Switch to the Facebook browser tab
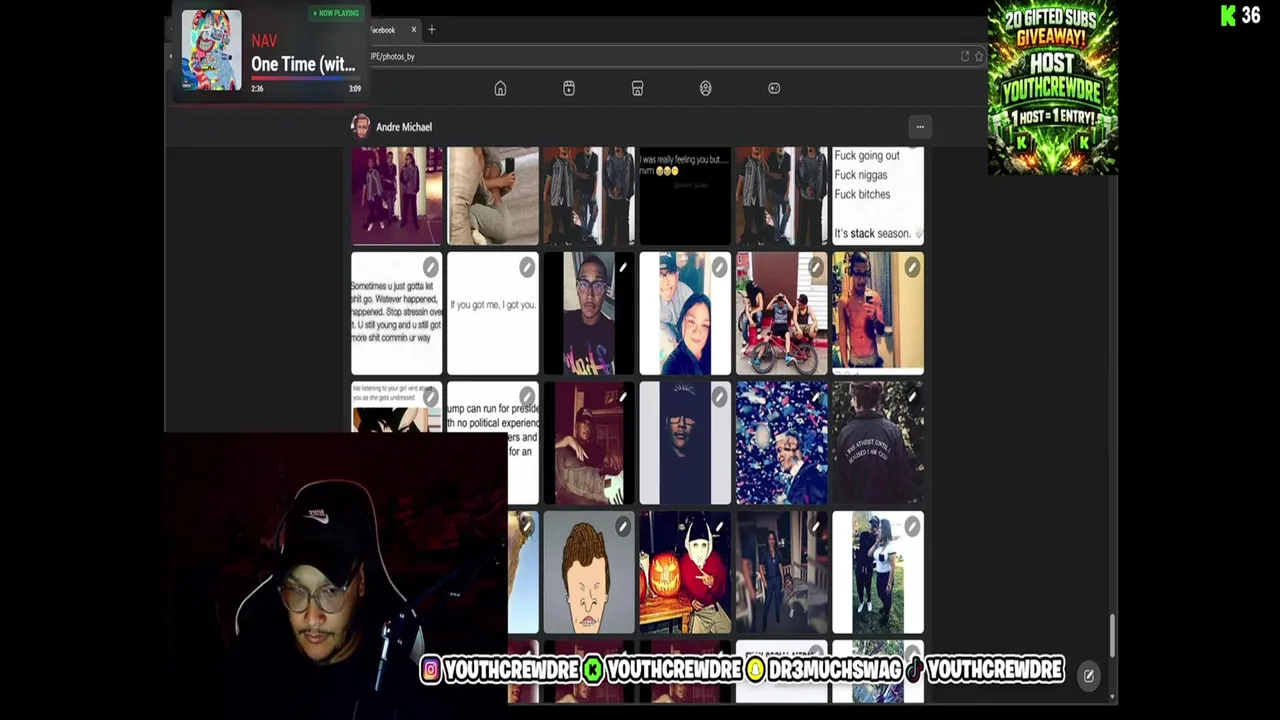Viewport: 1280px width, 720px height. [x=388, y=30]
